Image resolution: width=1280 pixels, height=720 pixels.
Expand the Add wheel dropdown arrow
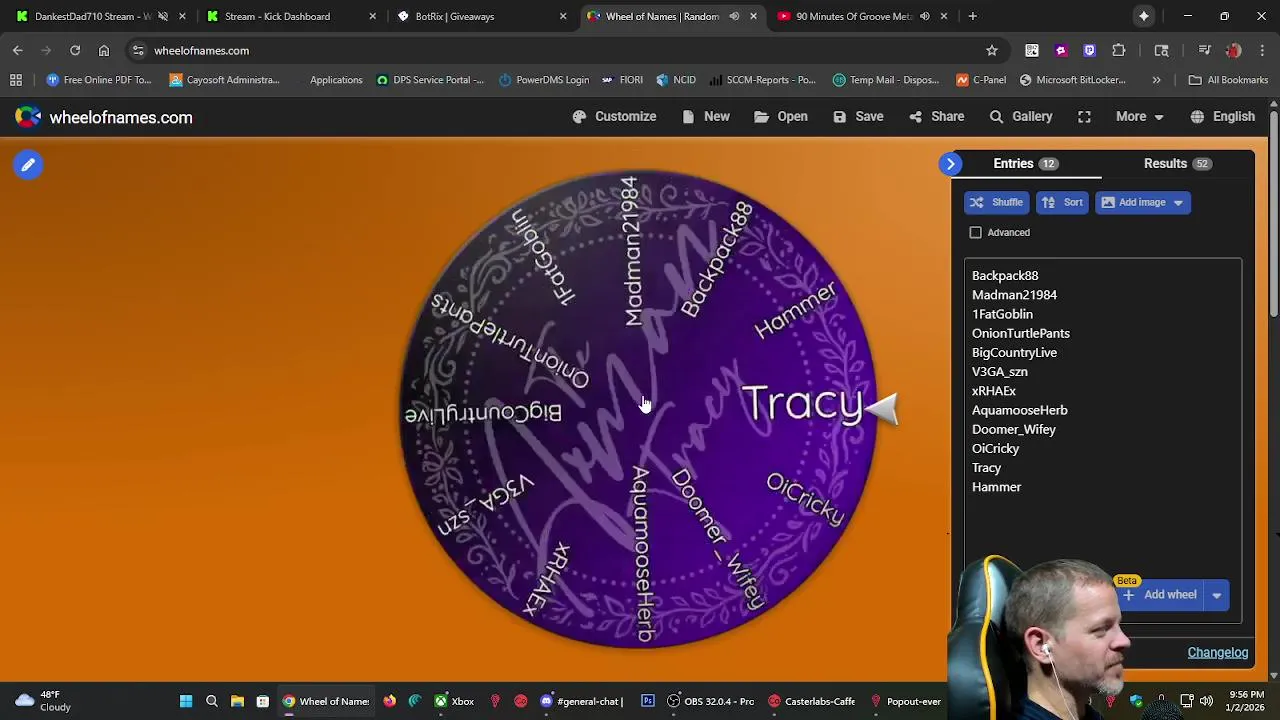tap(1217, 595)
